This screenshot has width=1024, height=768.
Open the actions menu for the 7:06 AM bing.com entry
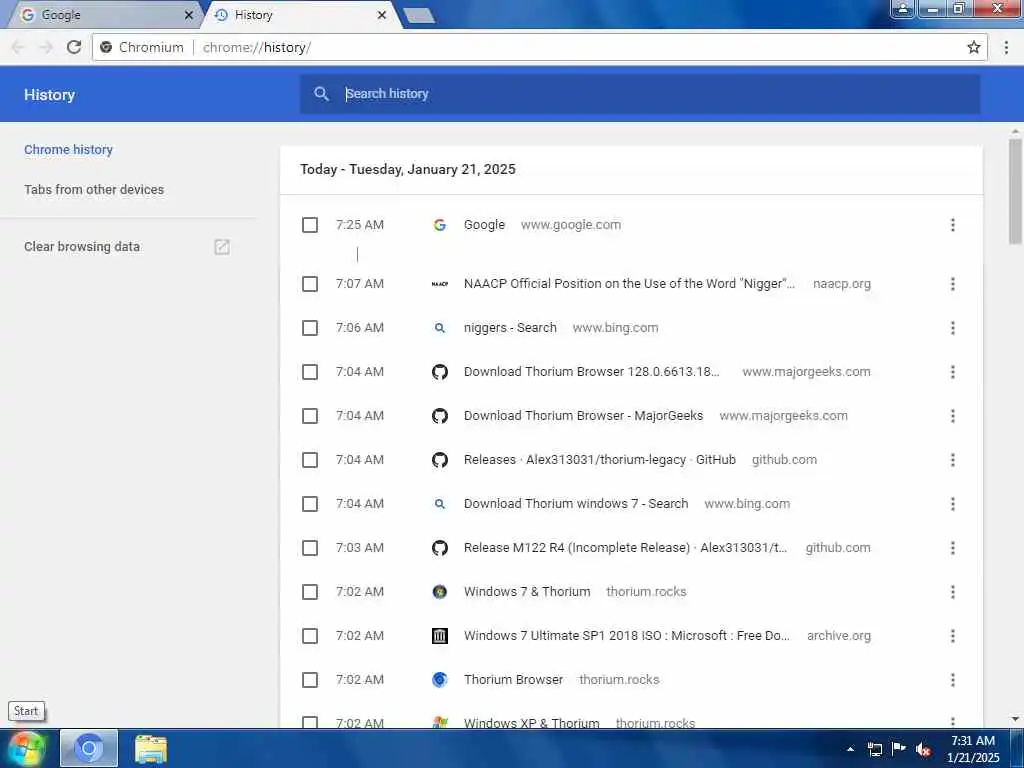tap(953, 328)
